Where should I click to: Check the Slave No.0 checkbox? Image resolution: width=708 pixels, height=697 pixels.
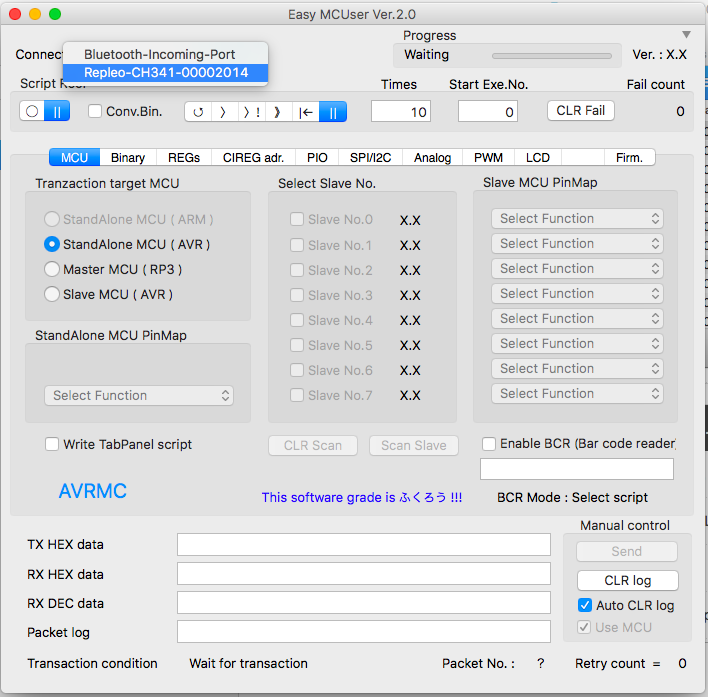[x=297, y=219]
